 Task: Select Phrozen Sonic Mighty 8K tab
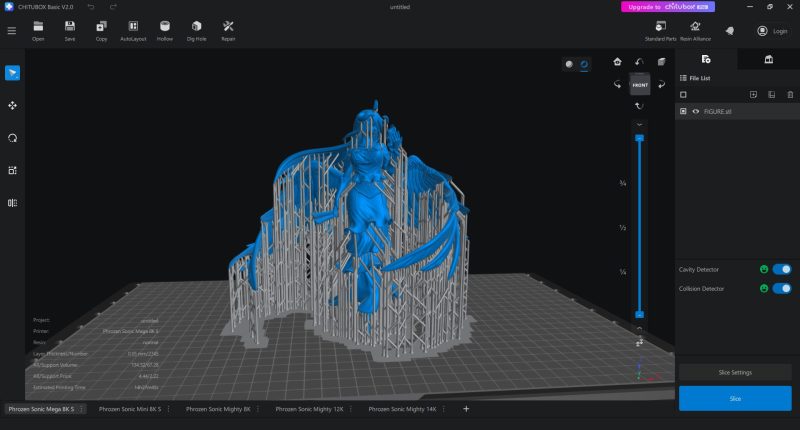click(x=218, y=409)
